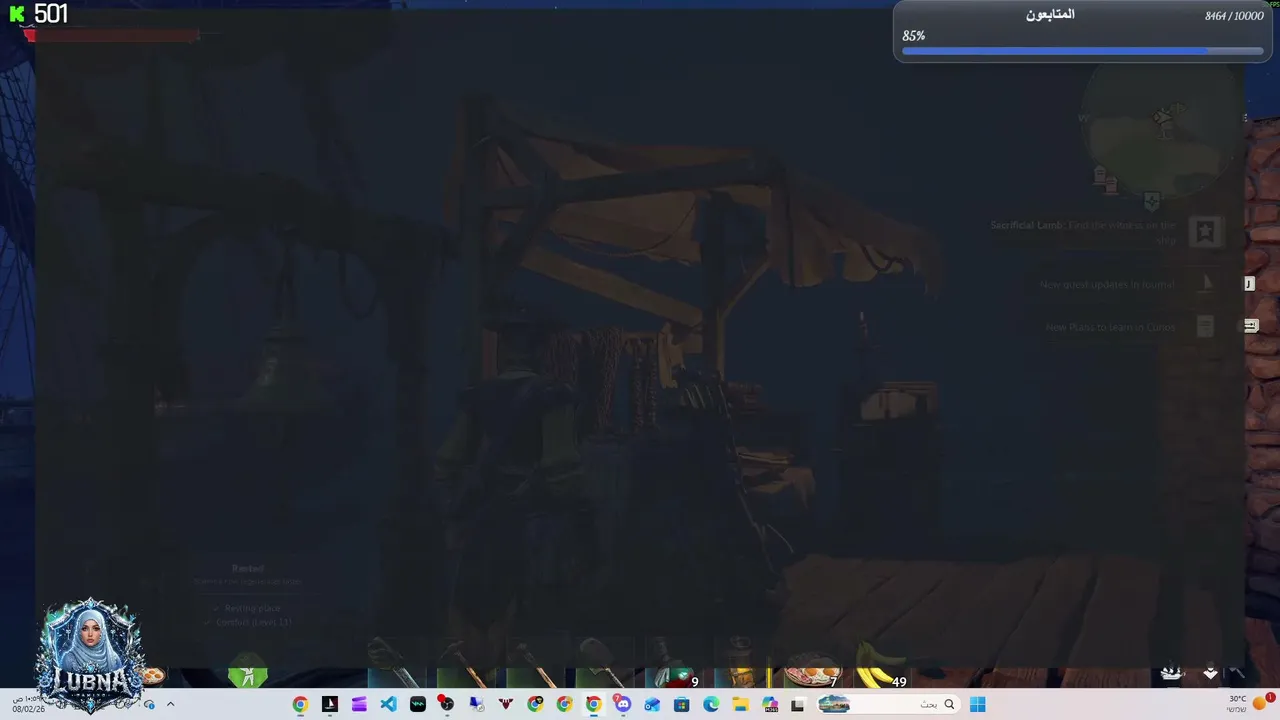Click the plans document notification icon
This screenshot has height=720, width=1280.
[x=1205, y=326]
